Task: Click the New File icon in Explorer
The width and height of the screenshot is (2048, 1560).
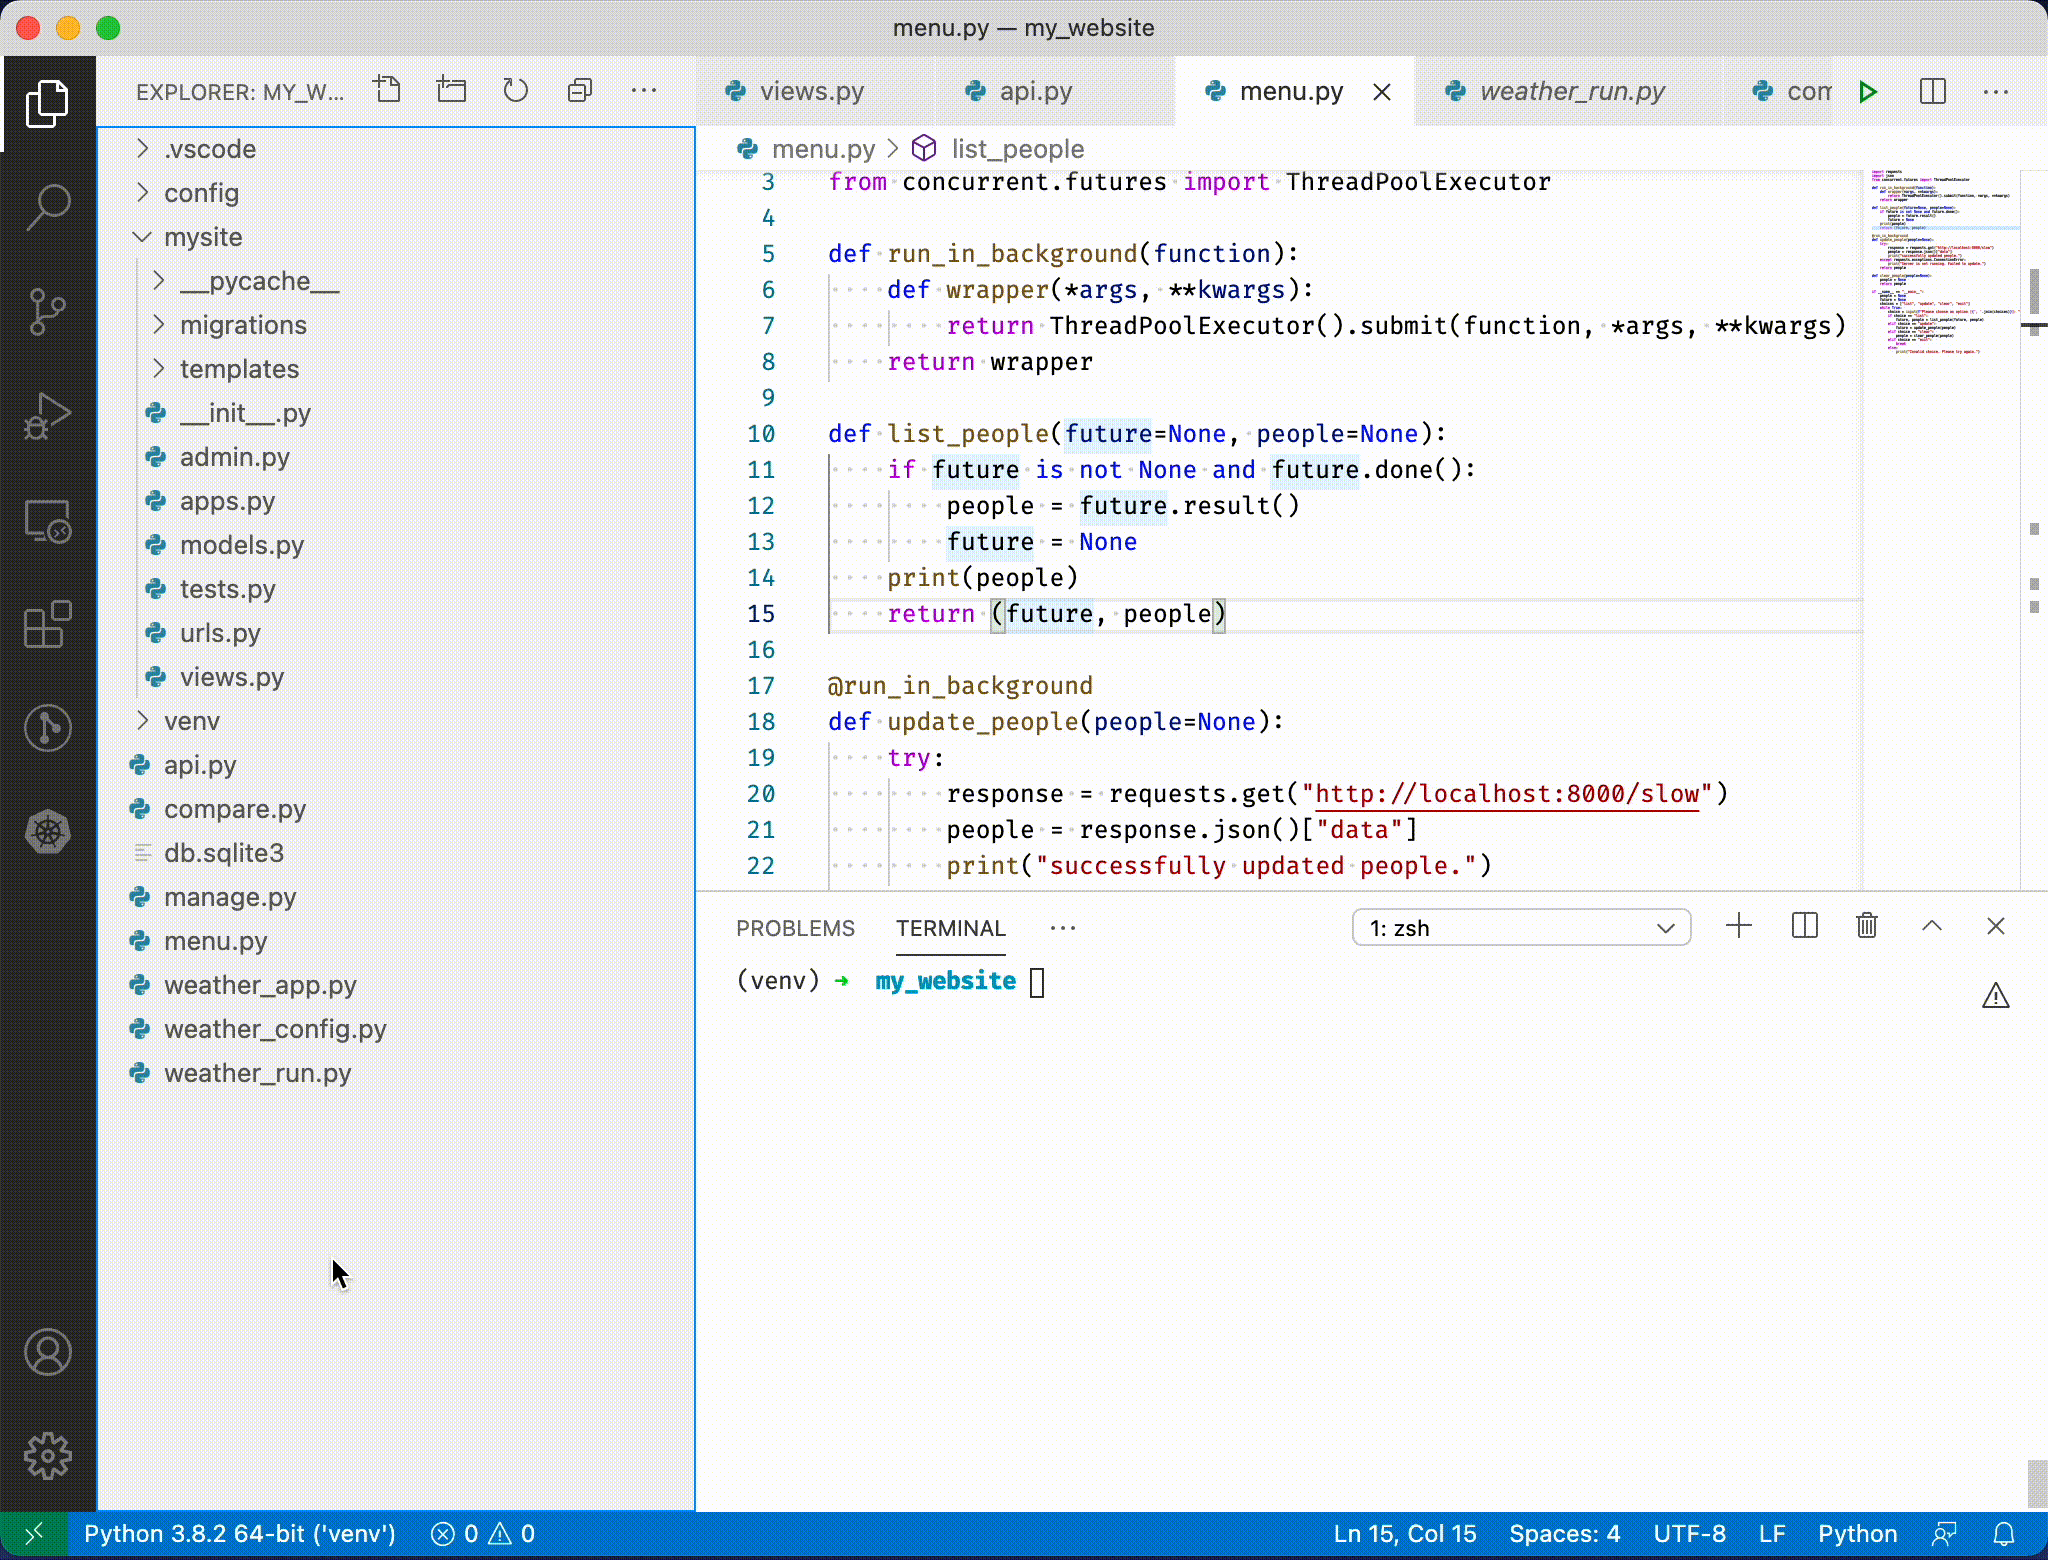Action: (x=387, y=91)
